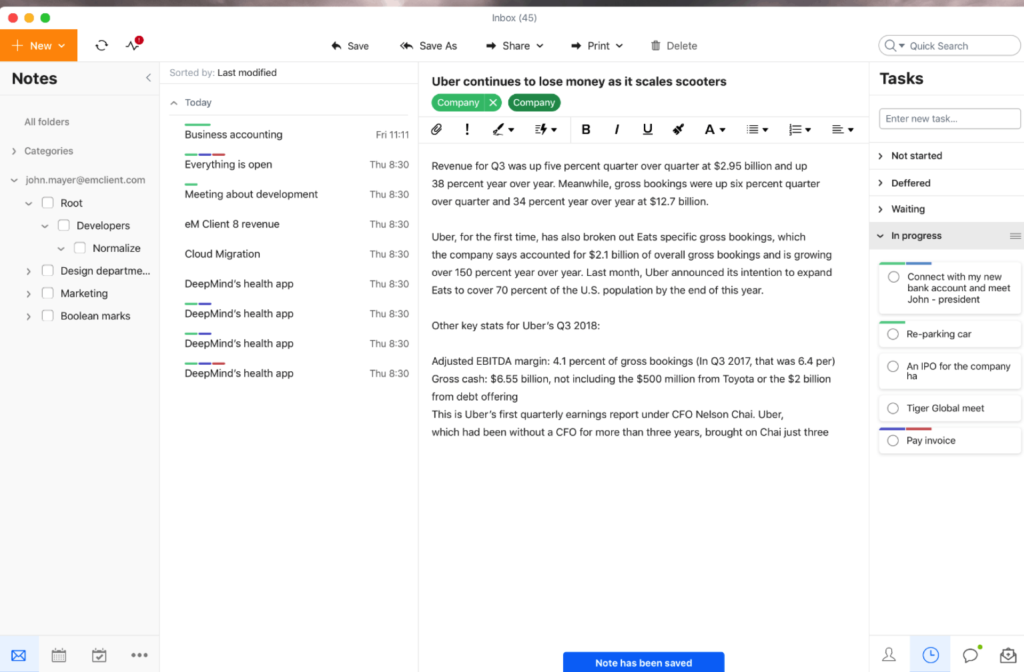1024x672 pixels.
Task: Show agenda clock icon in right sidebar
Action: coord(931,654)
